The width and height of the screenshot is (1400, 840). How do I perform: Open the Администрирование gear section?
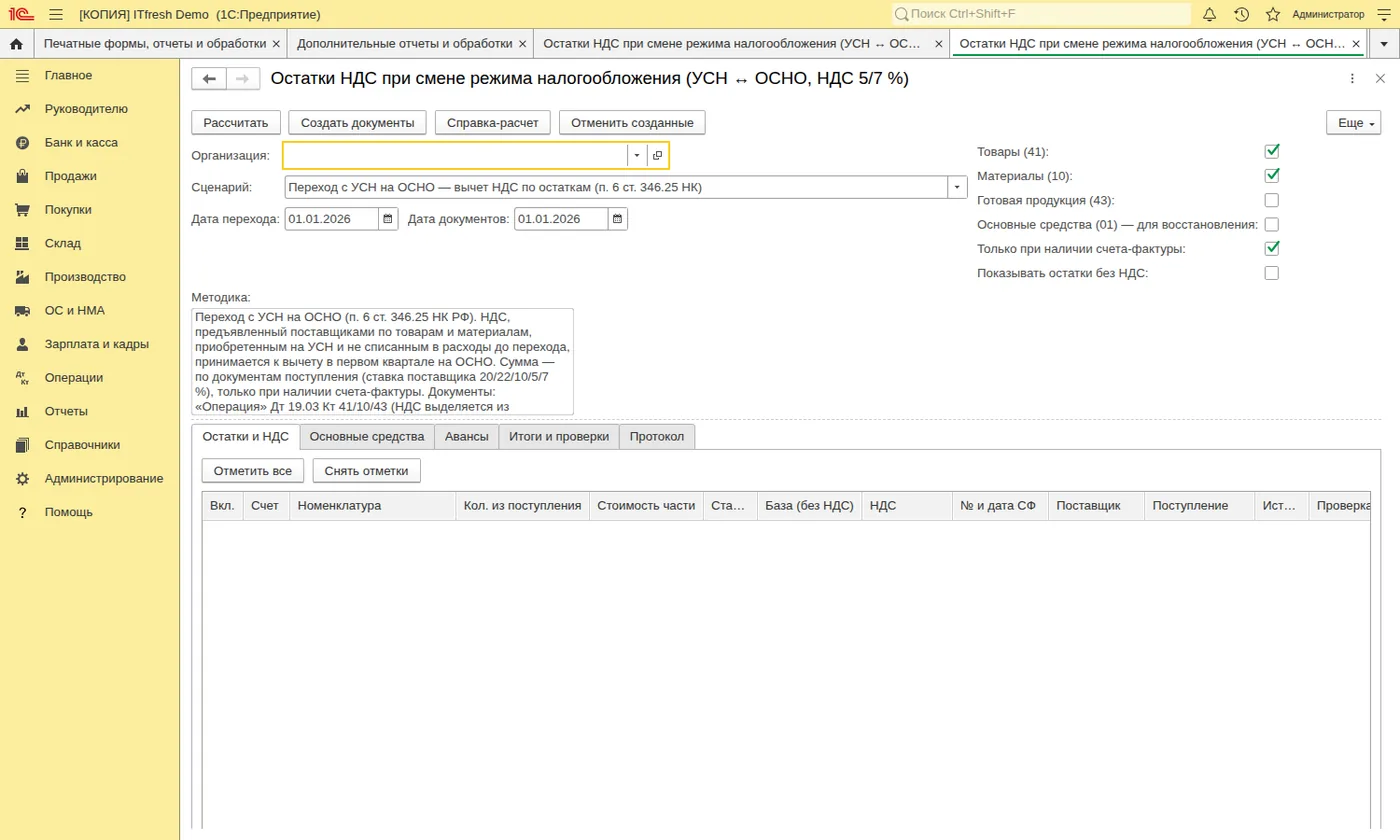click(104, 478)
